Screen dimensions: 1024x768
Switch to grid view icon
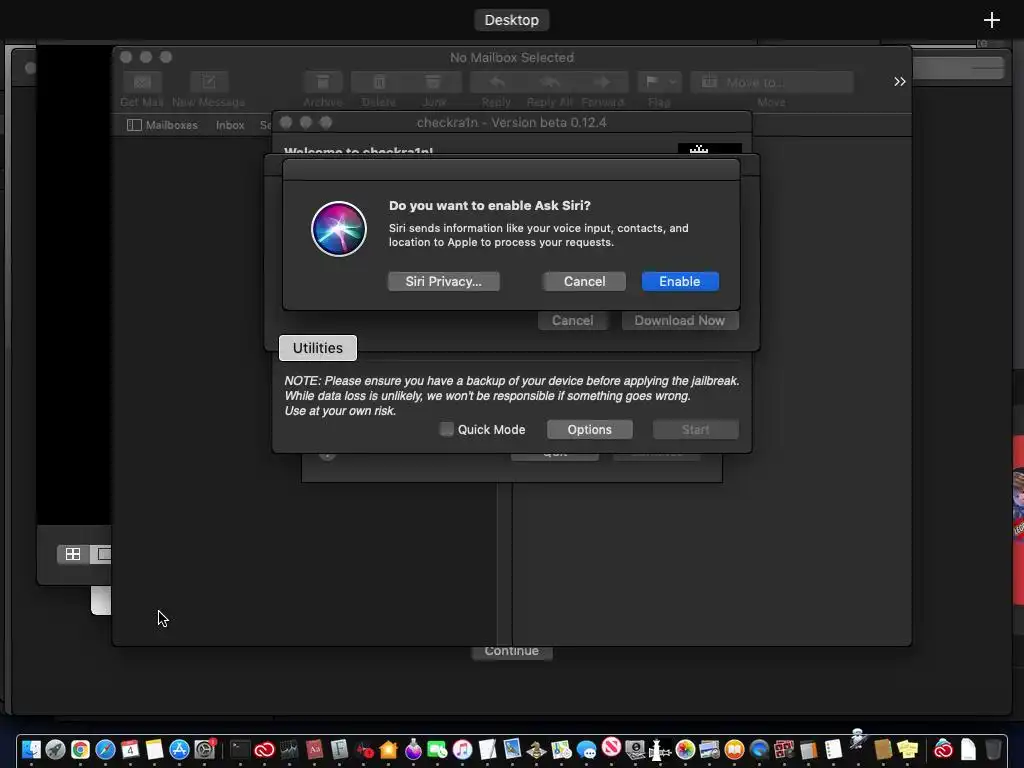pyautogui.click(x=73, y=554)
